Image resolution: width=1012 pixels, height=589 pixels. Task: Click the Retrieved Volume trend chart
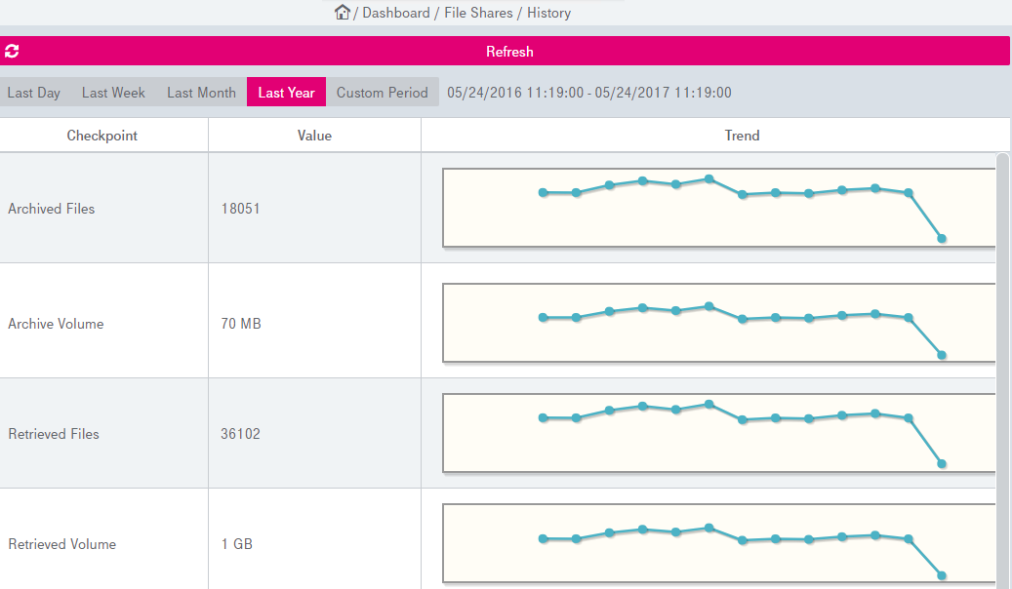[x=718, y=543]
